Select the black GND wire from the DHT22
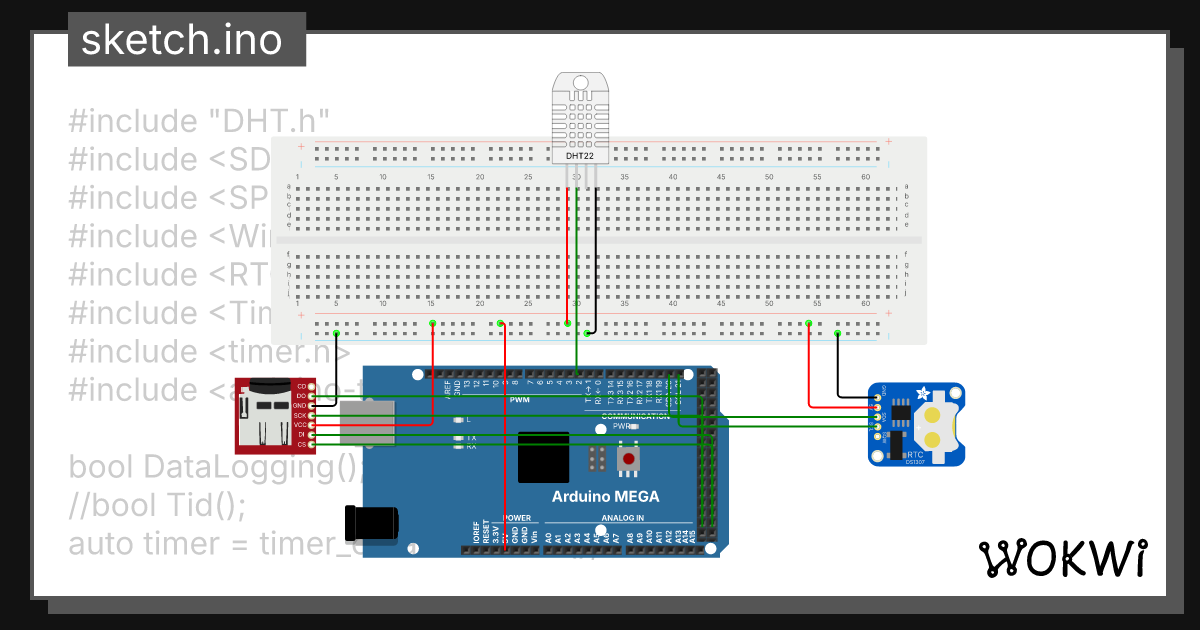This screenshot has height=630, width=1200. [x=594, y=250]
